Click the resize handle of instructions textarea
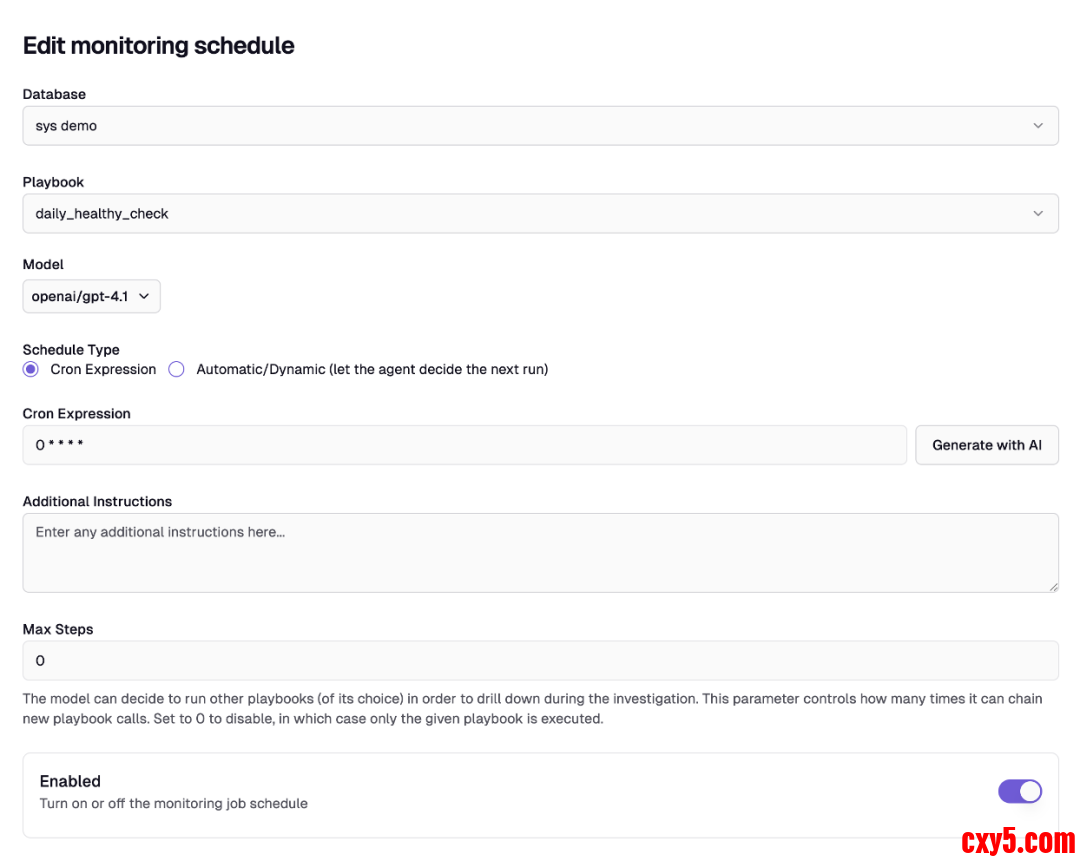This screenshot has height=861, width=1080. coord(1052,586)
